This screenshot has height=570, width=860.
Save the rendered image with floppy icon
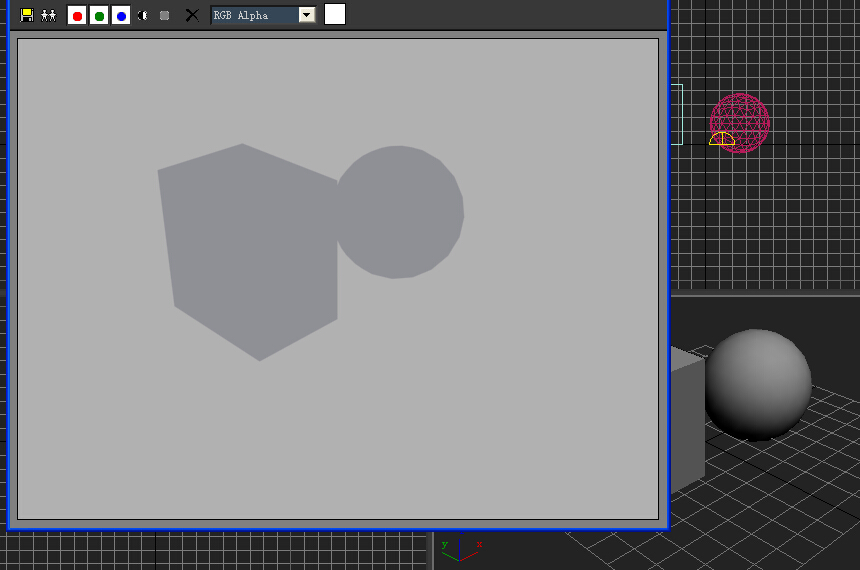tap(27, 15)
